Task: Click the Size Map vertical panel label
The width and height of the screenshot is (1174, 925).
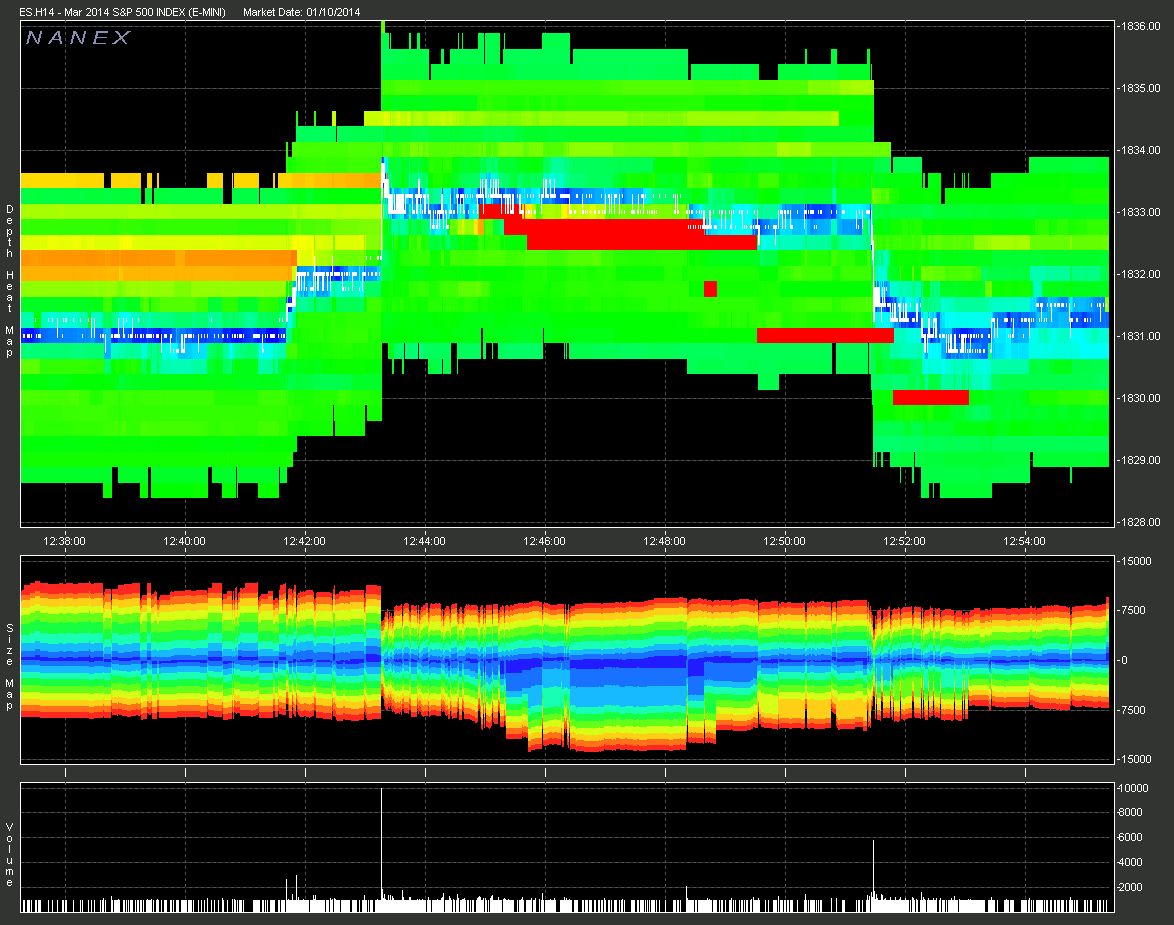Action: tap(9, 667)
